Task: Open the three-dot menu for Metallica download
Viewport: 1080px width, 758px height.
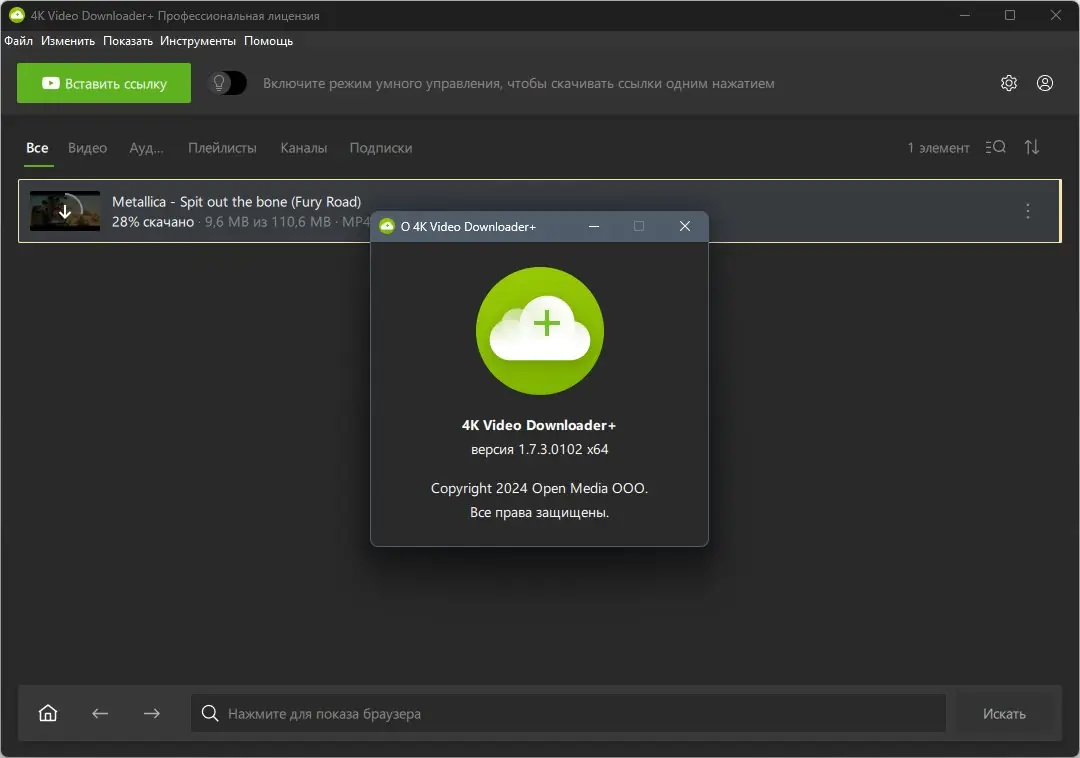Action: [x=1027, y=211]
